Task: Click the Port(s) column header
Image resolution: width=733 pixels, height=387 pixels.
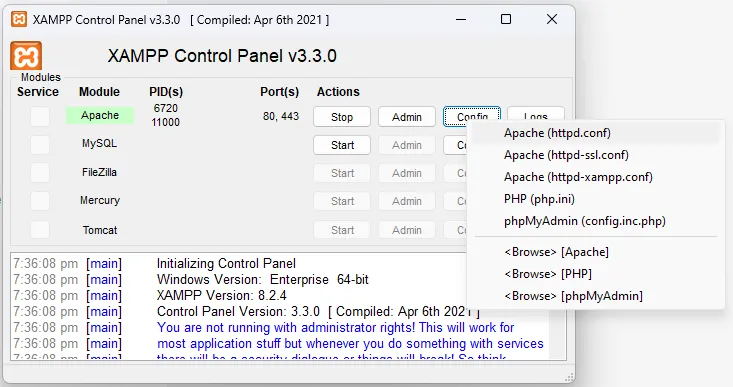Action: point(280,92)
